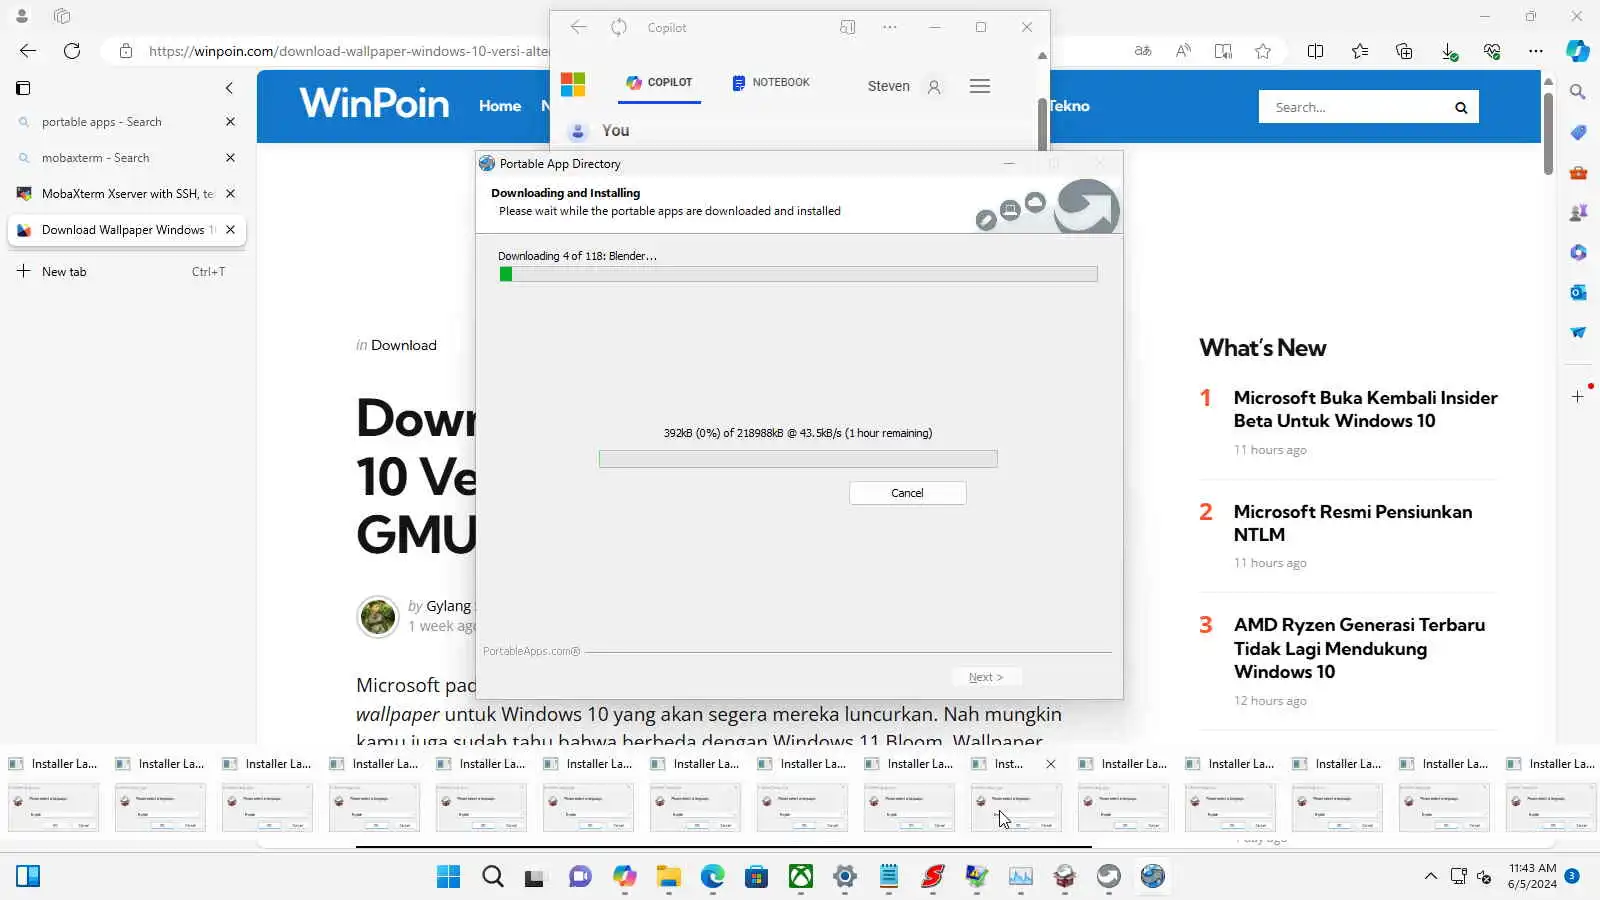Screen dimensions: 1600x900
Task: Open the Outlook icon in Edge sidebar
Action: pyautogui.click(x=1578, y=292)
